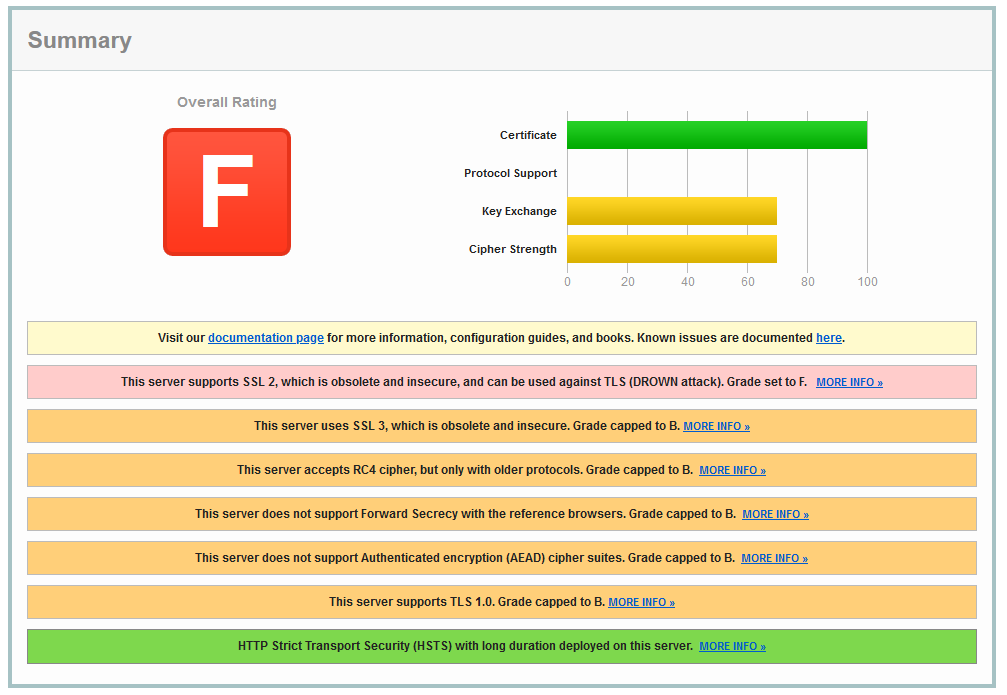Open MORE INFO for TLS 1.0 warning
This screenshot has width=1007, height=695.
click(641, 602)
